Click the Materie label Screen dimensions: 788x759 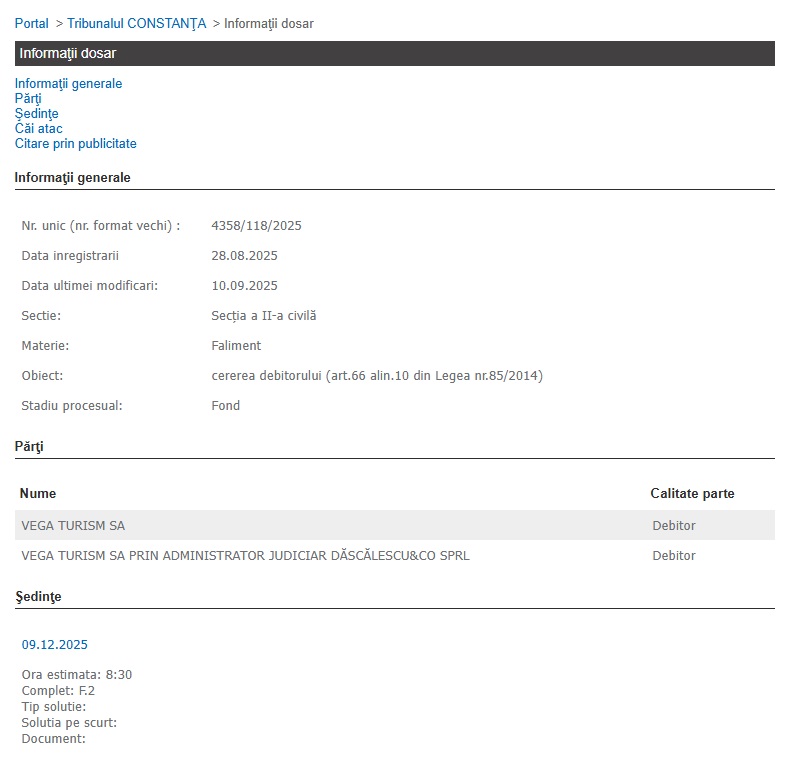click(x=45, y=346)
